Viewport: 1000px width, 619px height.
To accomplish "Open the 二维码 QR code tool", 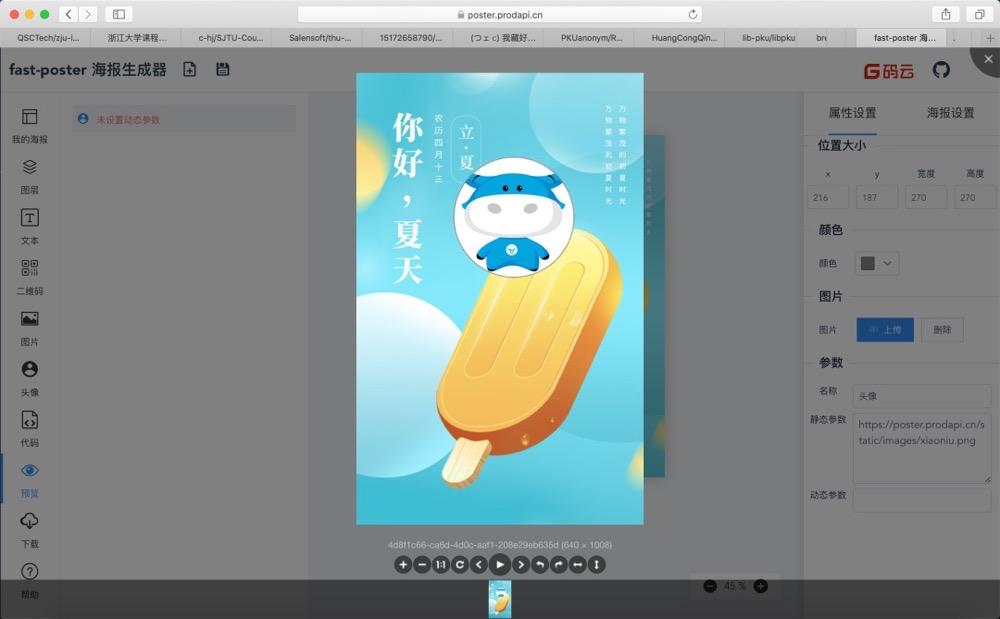I will [29, 278].
